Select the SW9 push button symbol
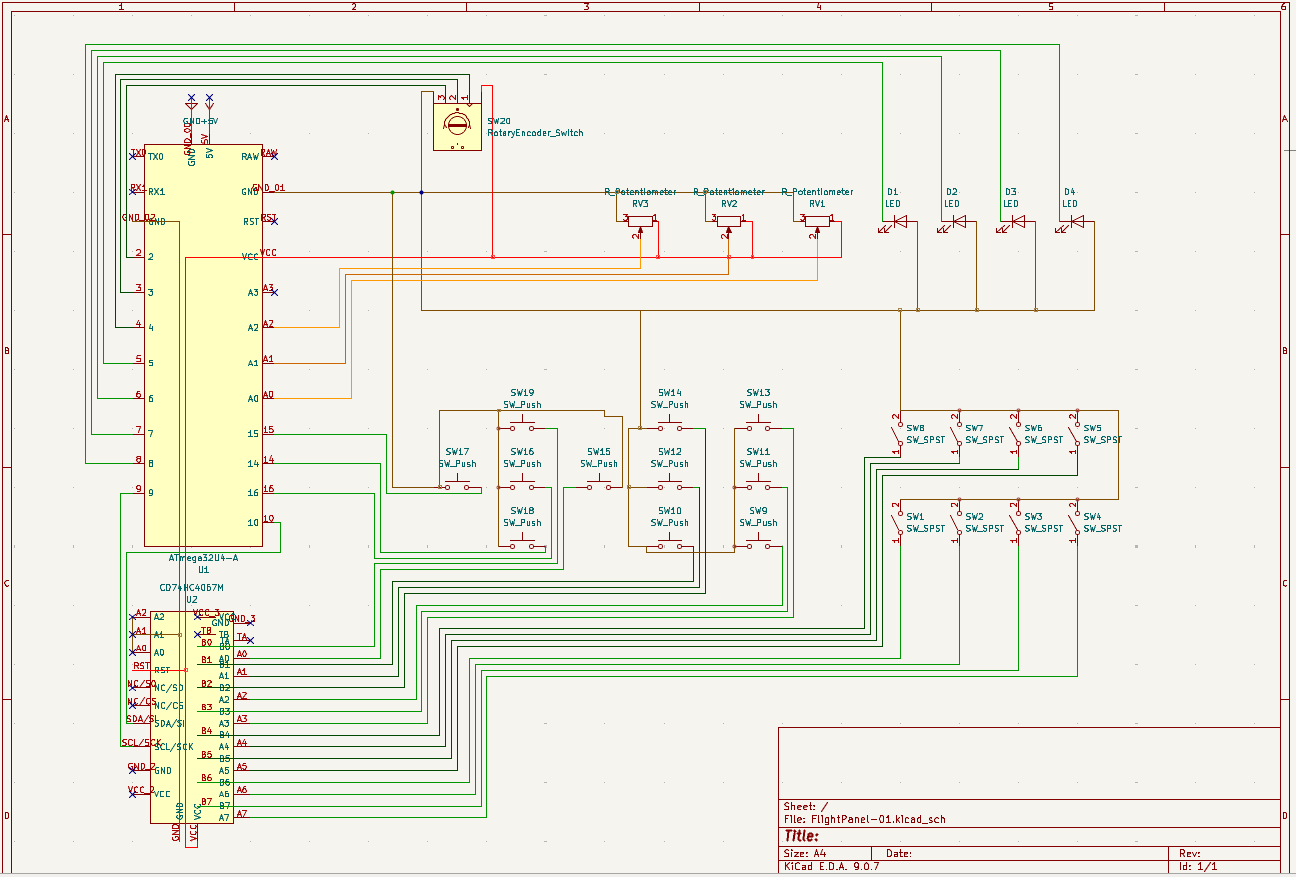Viewport: 1296px width, 877px height. 759,543
